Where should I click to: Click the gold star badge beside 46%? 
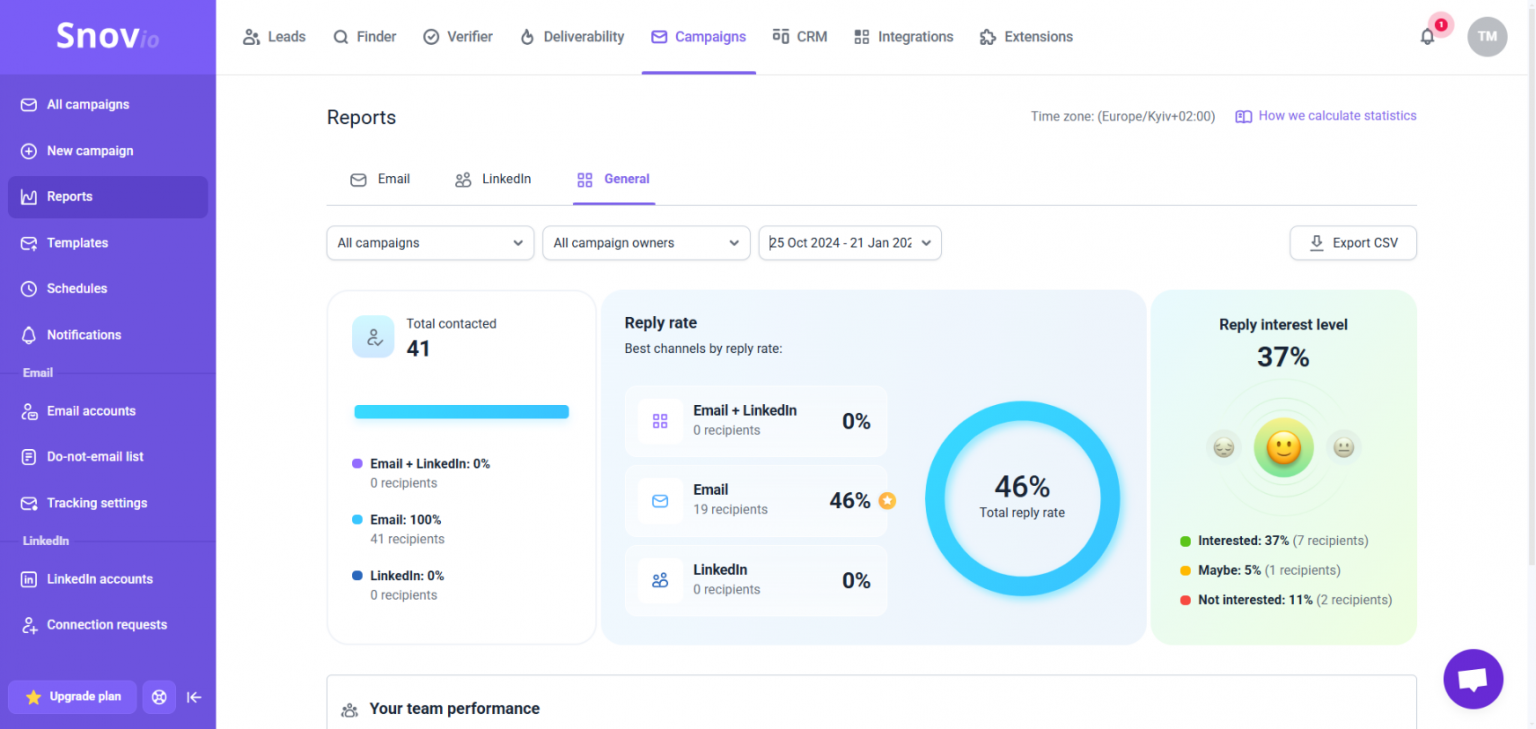tap(887, 500)
